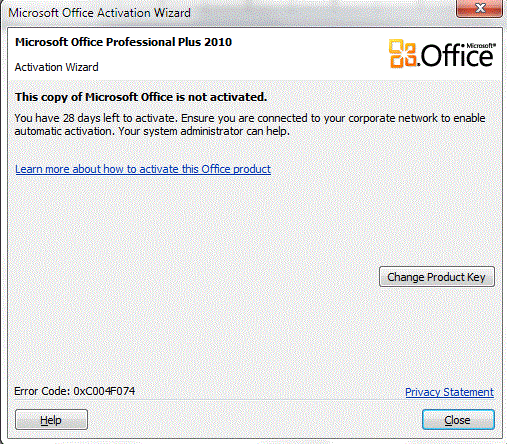Open the Learn more about activating Office link
The image size is (507, 444).
(x=143, y=169)
